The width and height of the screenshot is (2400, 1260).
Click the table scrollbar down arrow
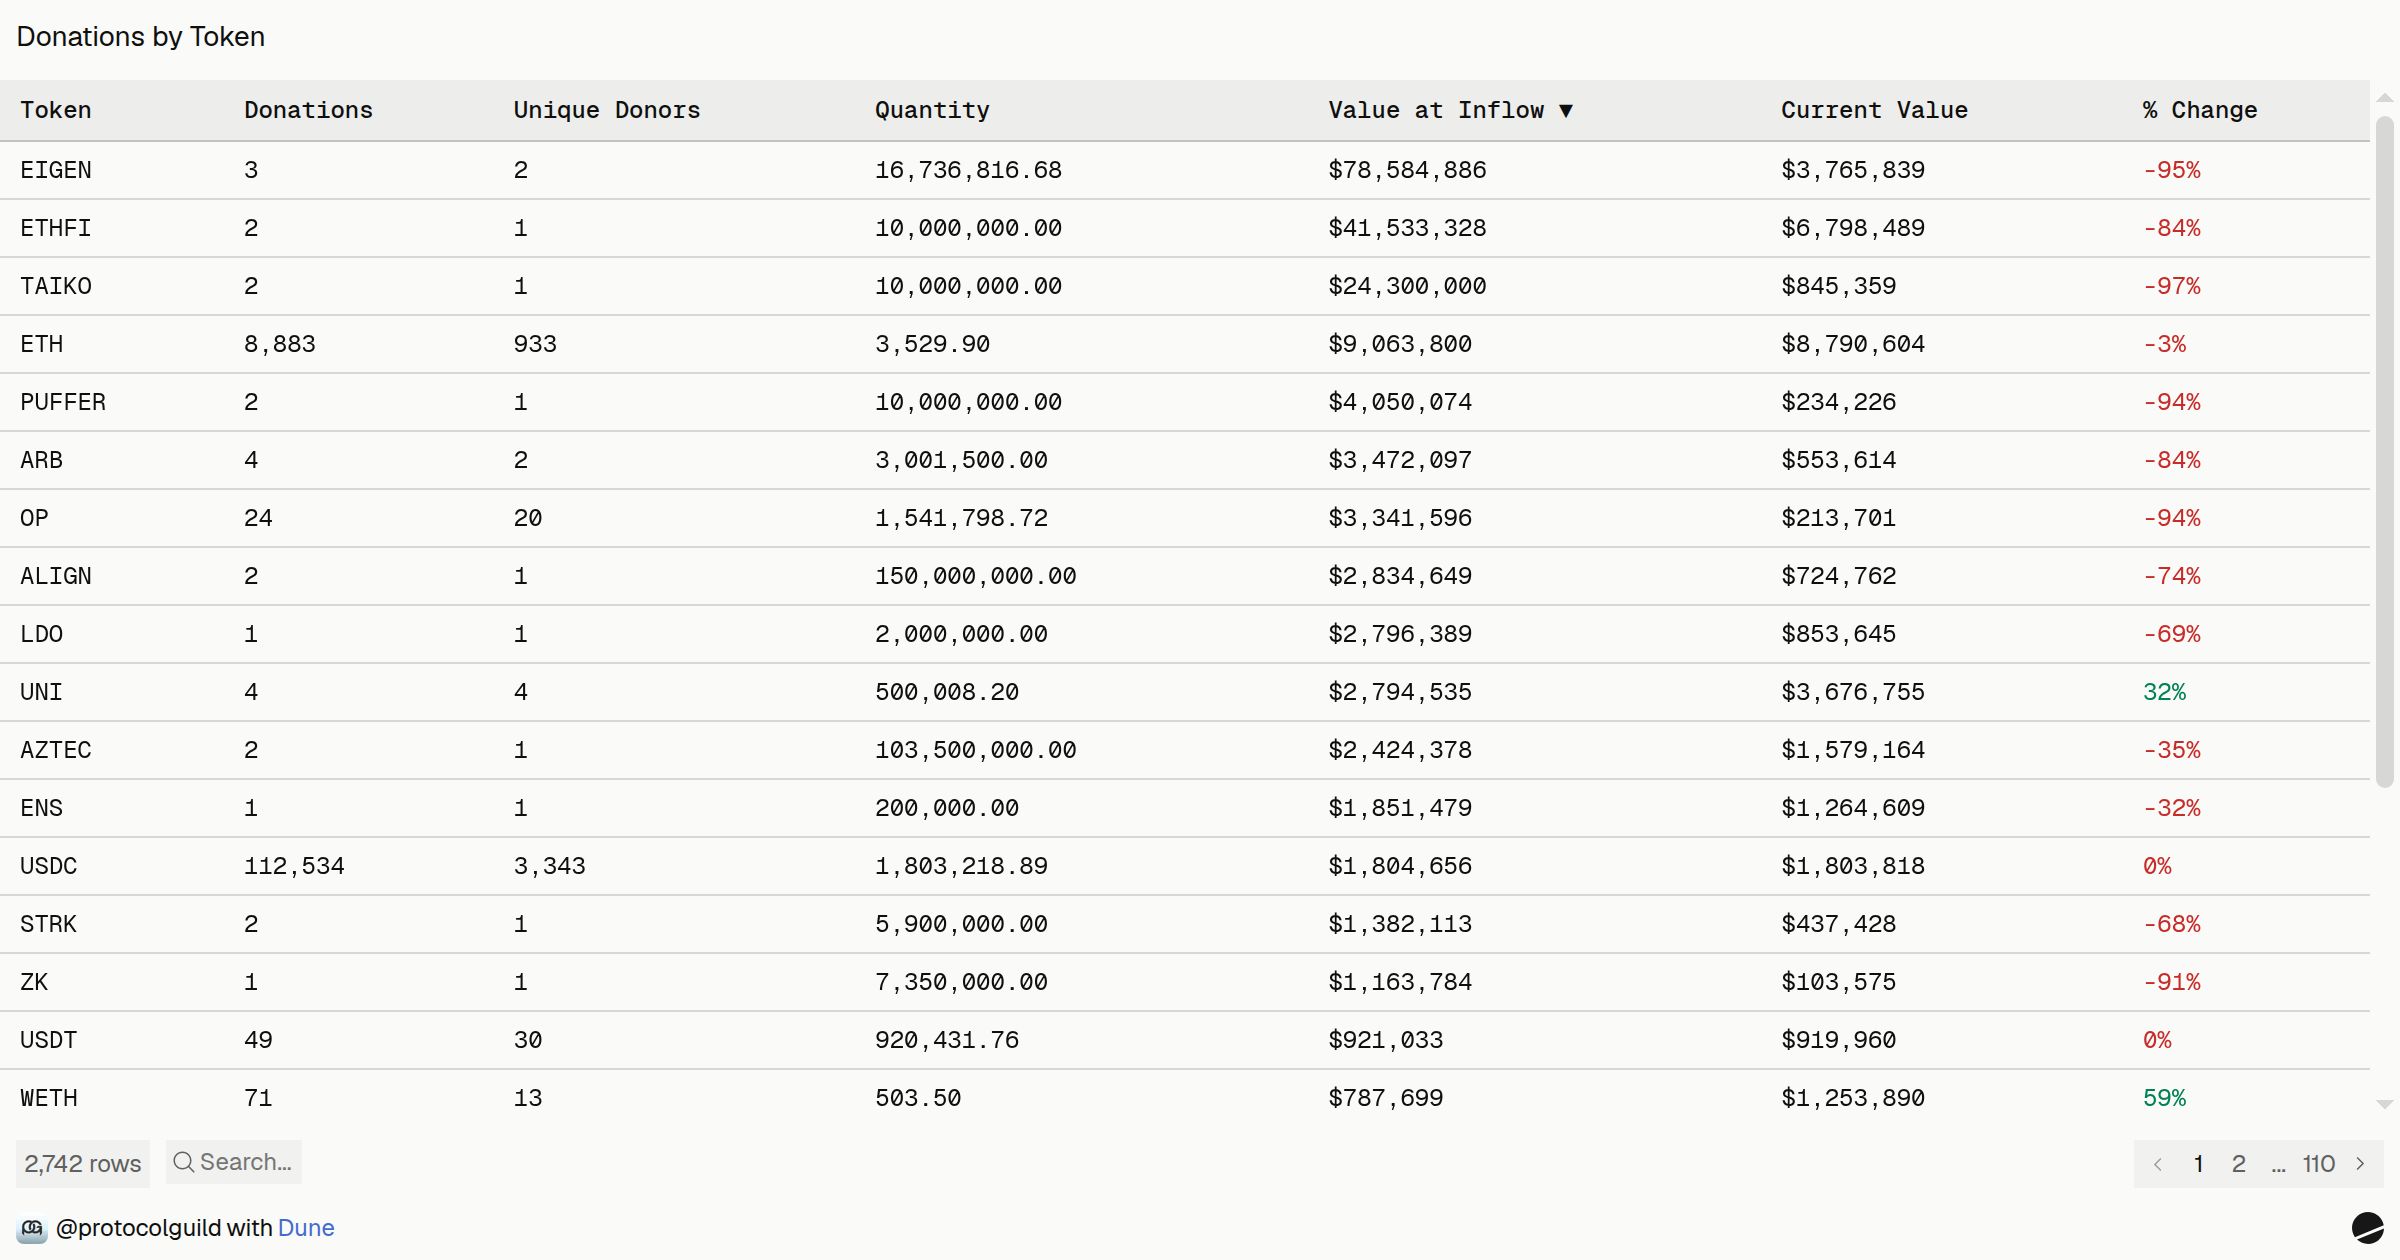[x=2385, y=1104]
